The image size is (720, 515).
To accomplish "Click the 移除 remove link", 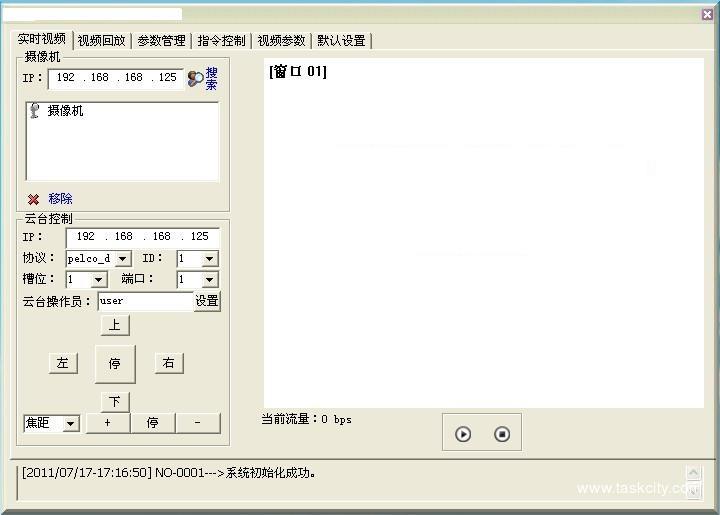I will coord(61,199).
